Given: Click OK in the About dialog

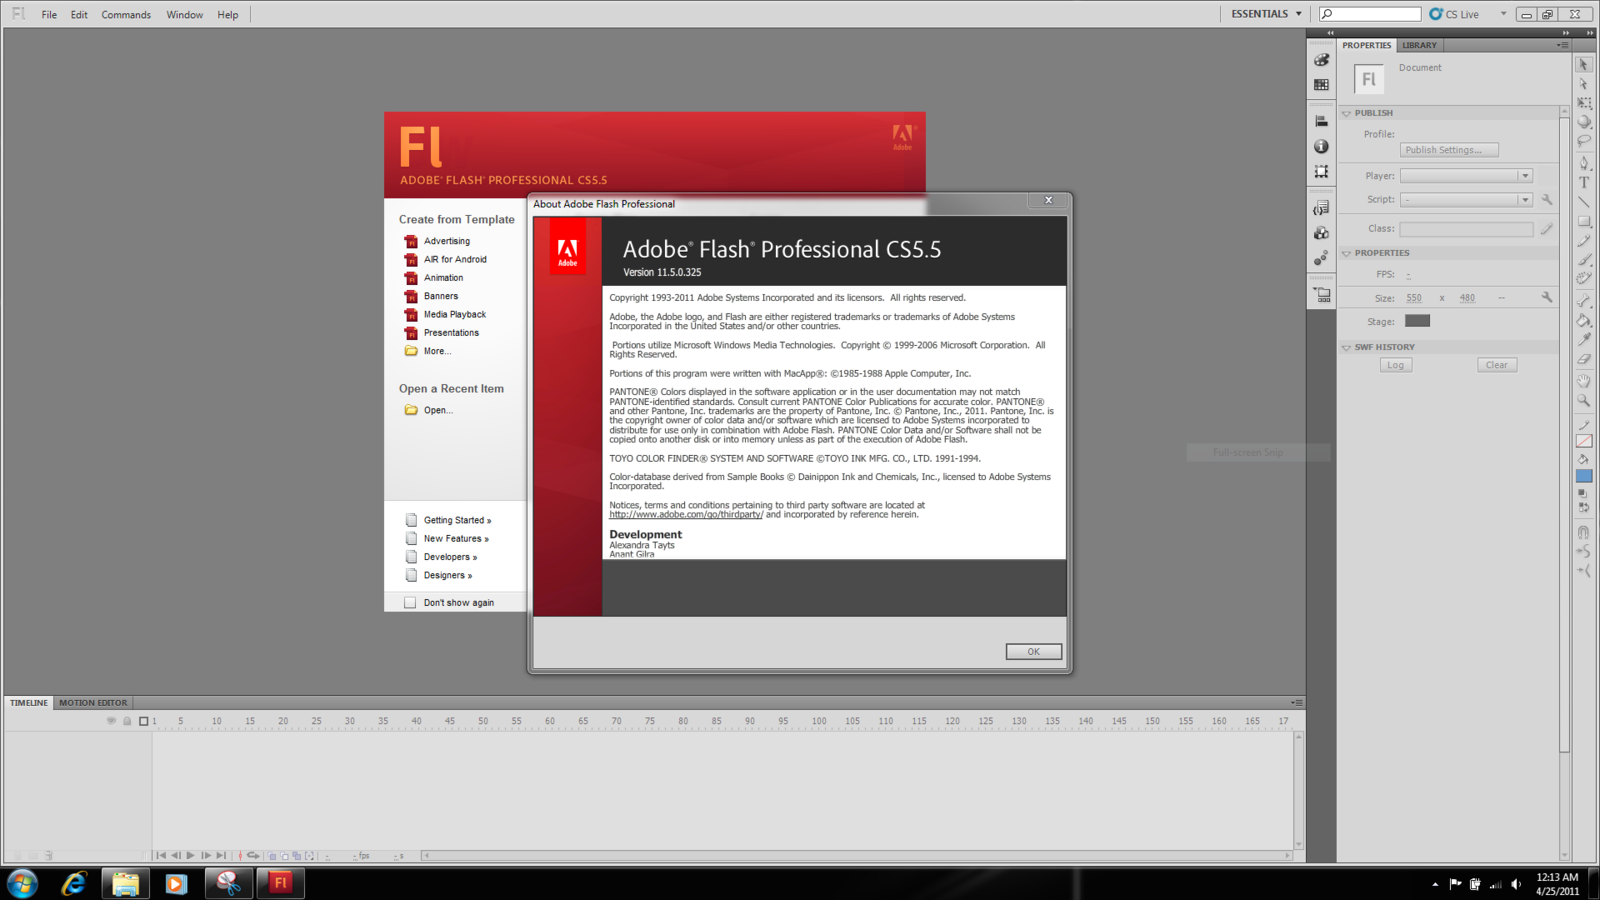Looking at the screenshot, I should 1034,651.
